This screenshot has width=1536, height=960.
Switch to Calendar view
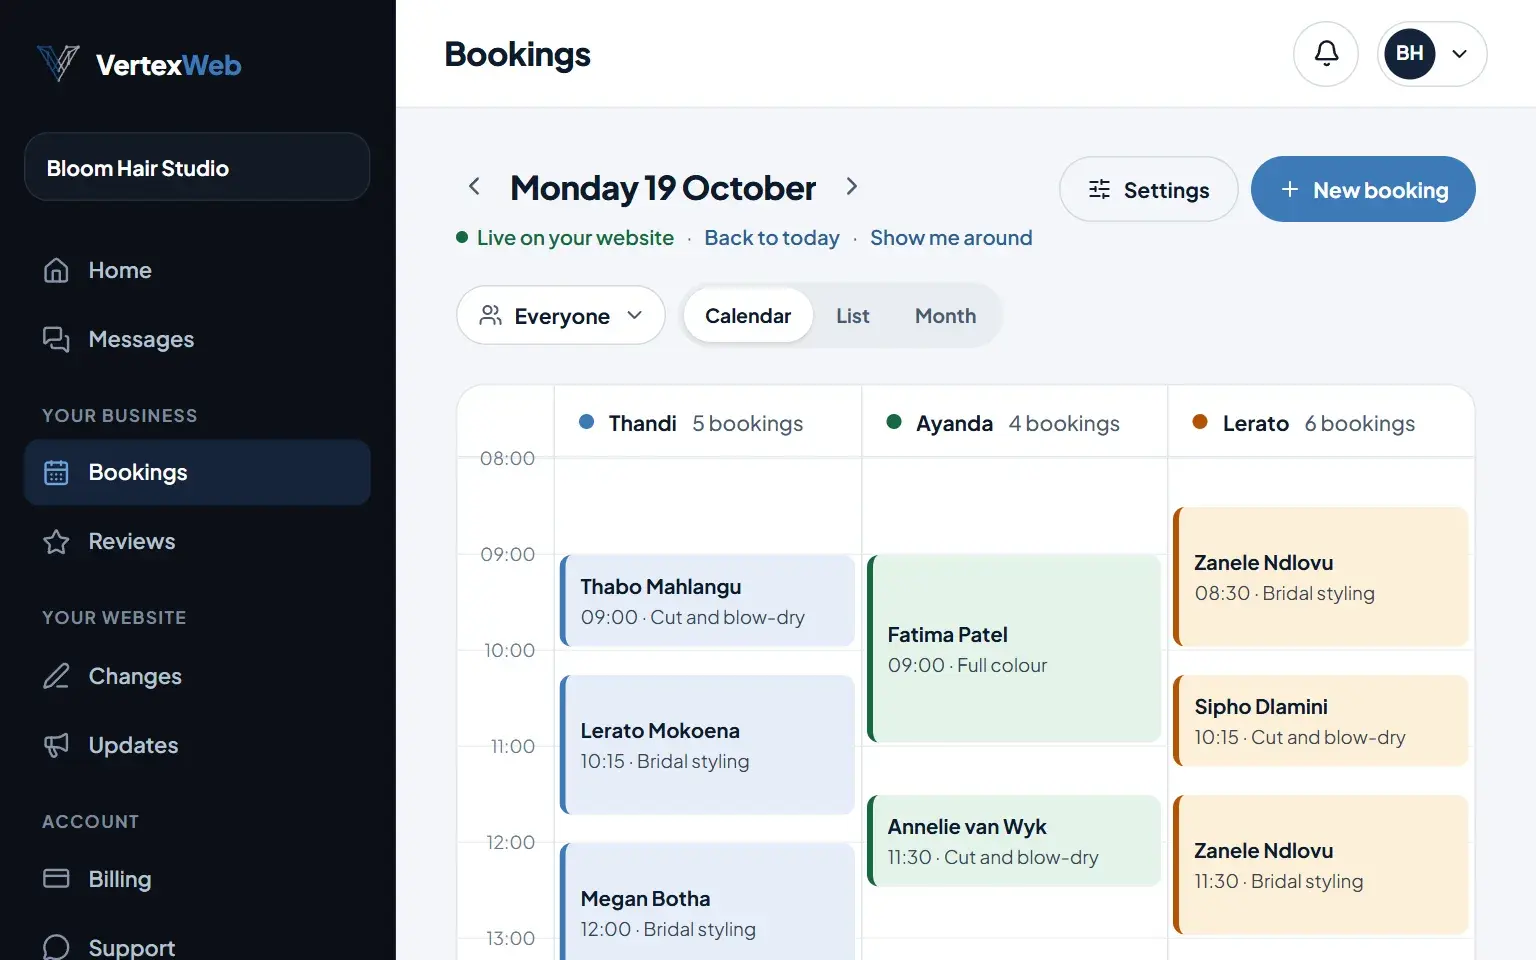click(x=748, y=316)
